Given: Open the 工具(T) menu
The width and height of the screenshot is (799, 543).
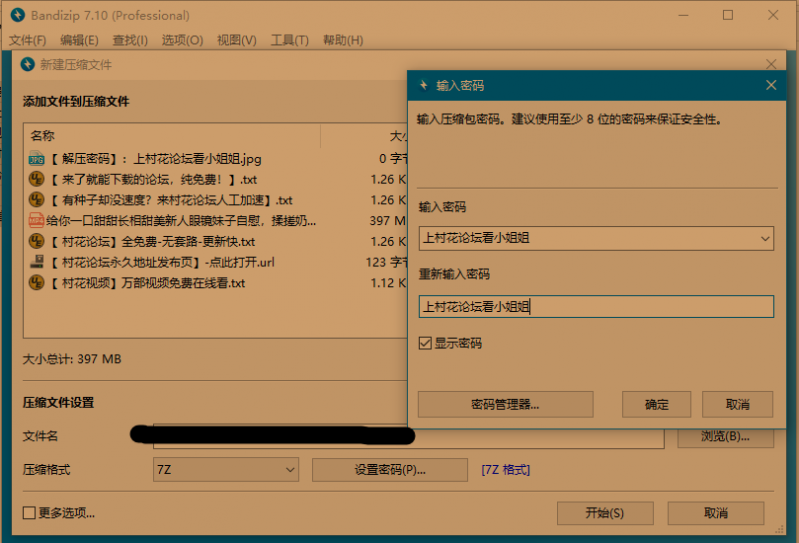Looking at the screenshot, I should pos(289,40).
